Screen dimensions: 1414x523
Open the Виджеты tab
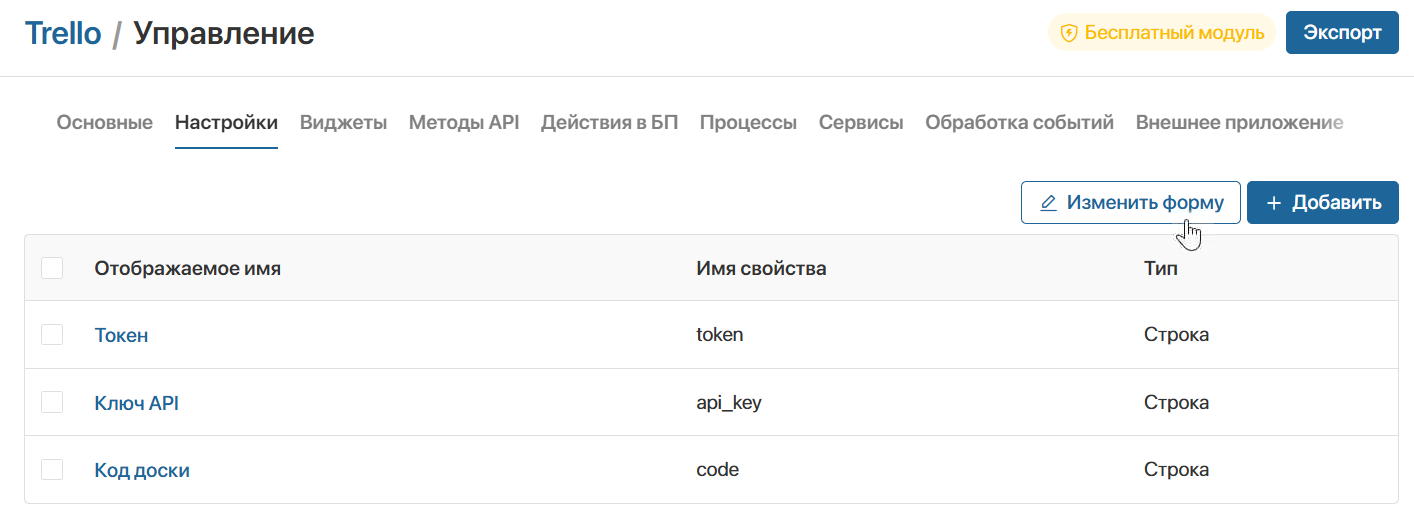click(343, 123)
